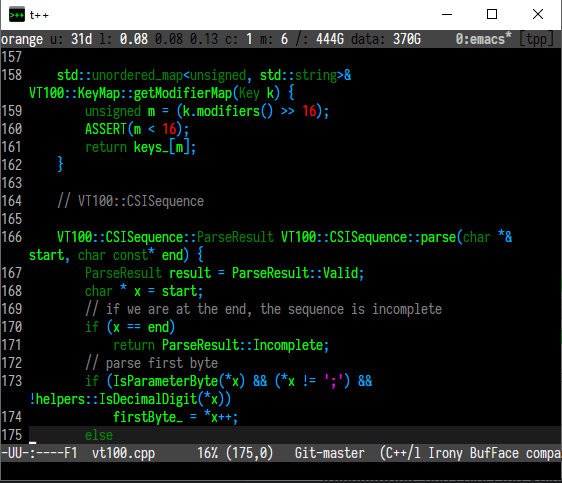
Task: Click 'Git-master' in the mode line
Action: (x=330, y=453)
